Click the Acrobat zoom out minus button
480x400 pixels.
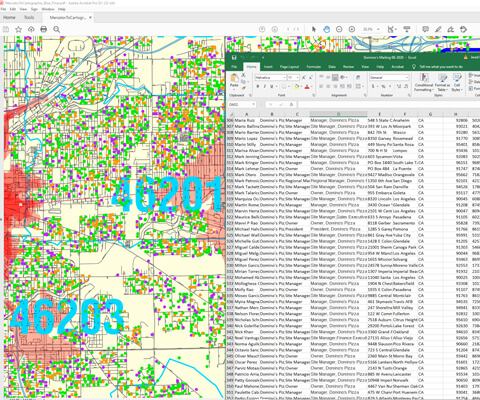[x=339, y=29]
